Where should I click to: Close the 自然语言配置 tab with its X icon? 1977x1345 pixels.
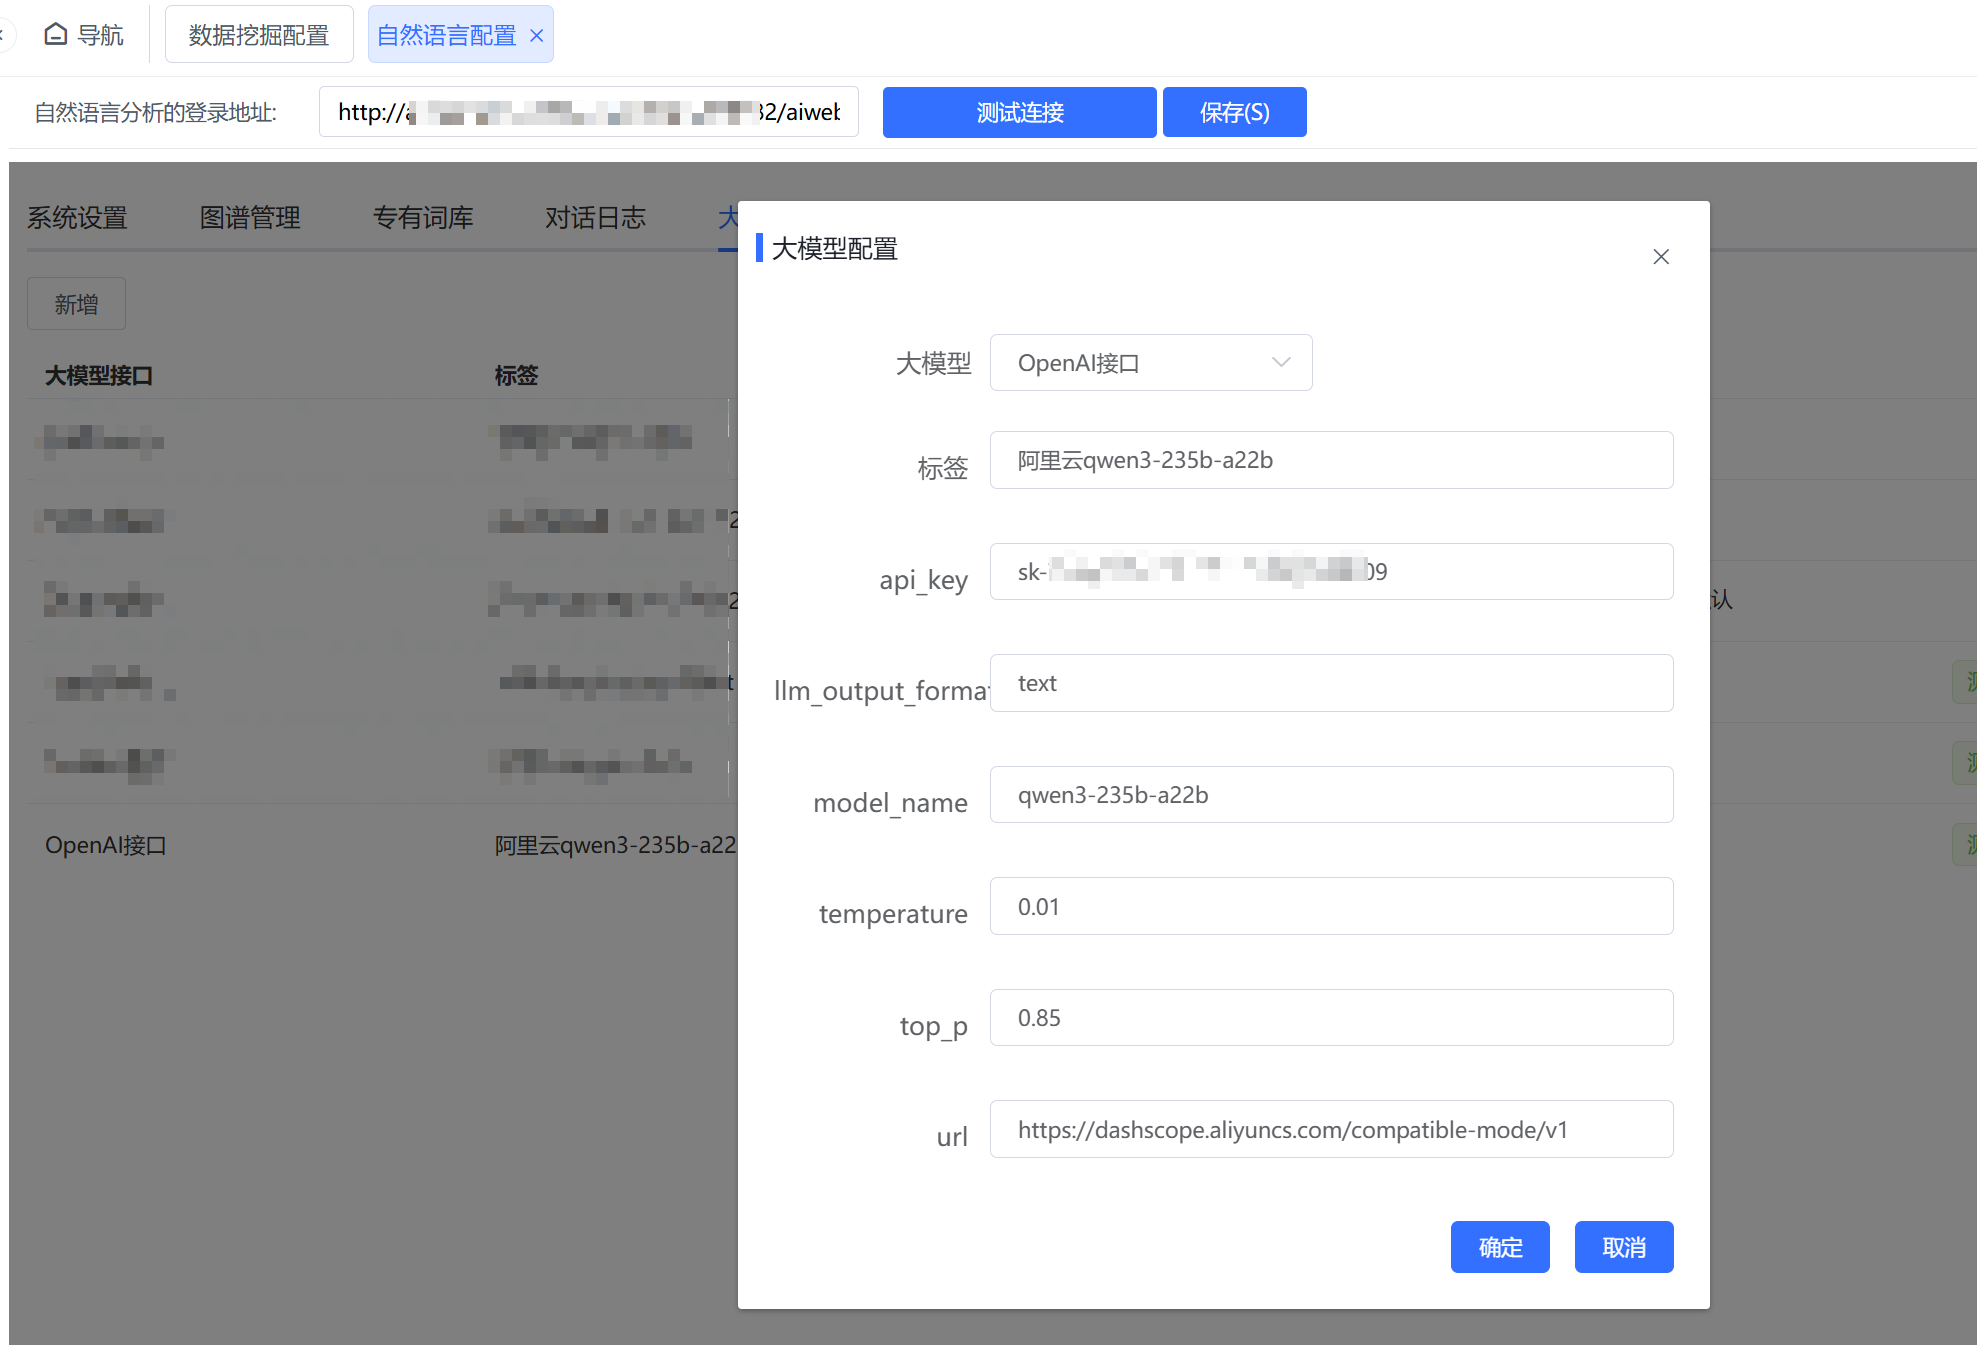pyautogui.click(x=537, y=36)
